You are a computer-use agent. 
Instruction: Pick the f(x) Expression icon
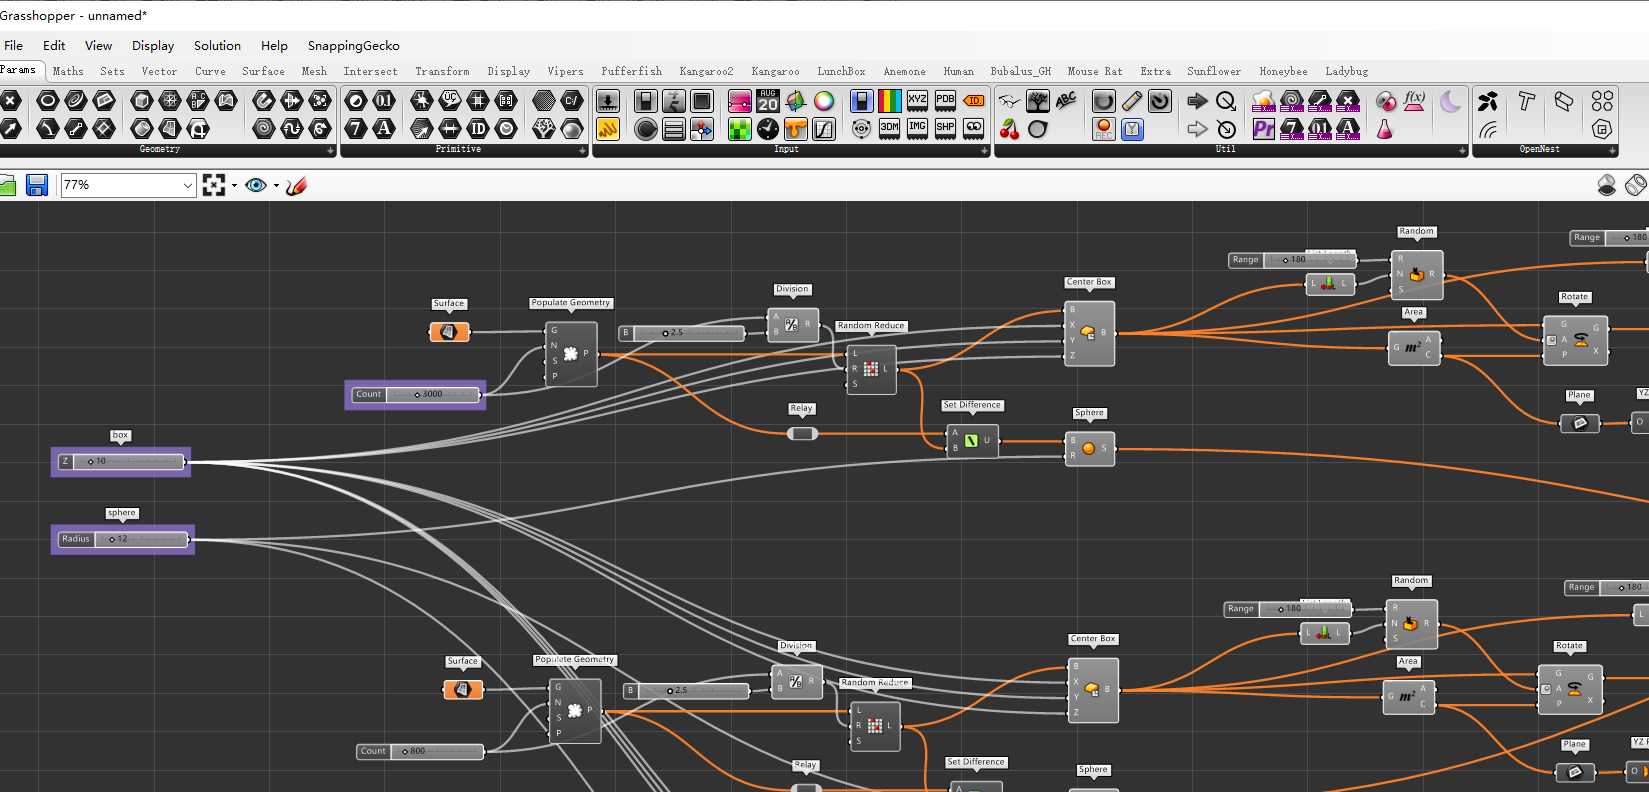coord(1414,100)
